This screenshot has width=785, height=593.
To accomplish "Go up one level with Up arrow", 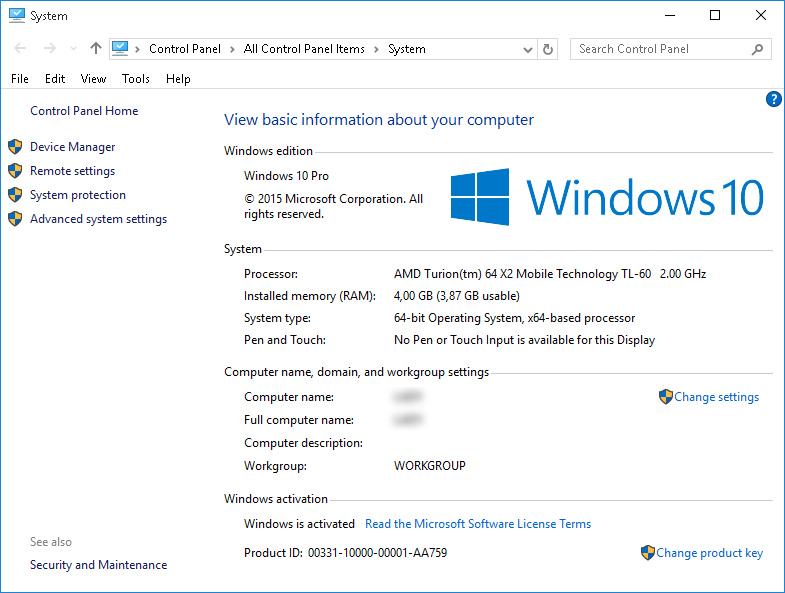I will pyautogui.click(x=96, y=49).
